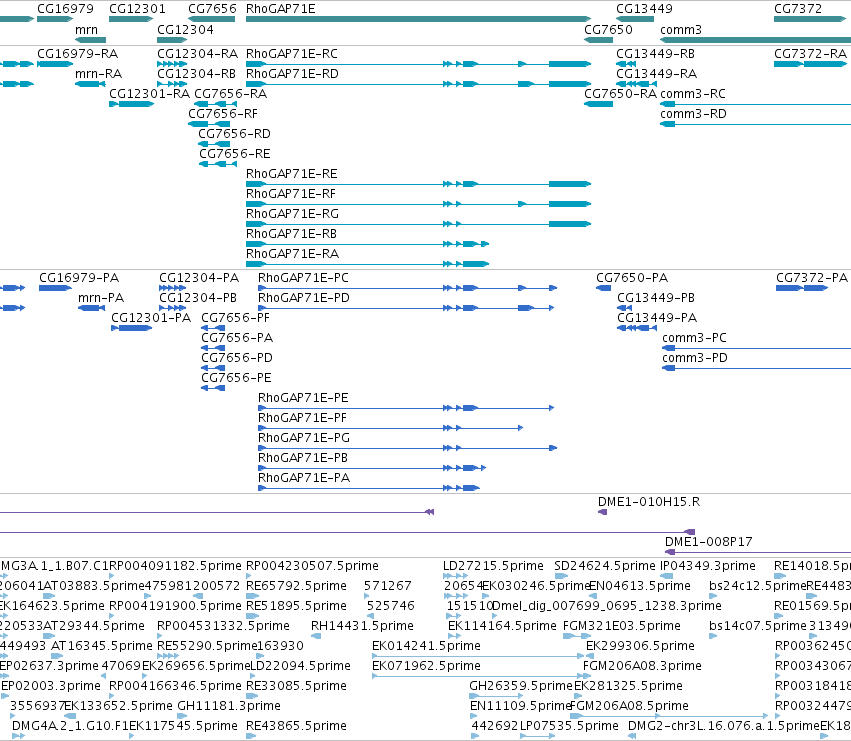This screenshot has width=851, height=741.
Task: Click the DME1-010H15.R clone label
Action: point(649,502)
